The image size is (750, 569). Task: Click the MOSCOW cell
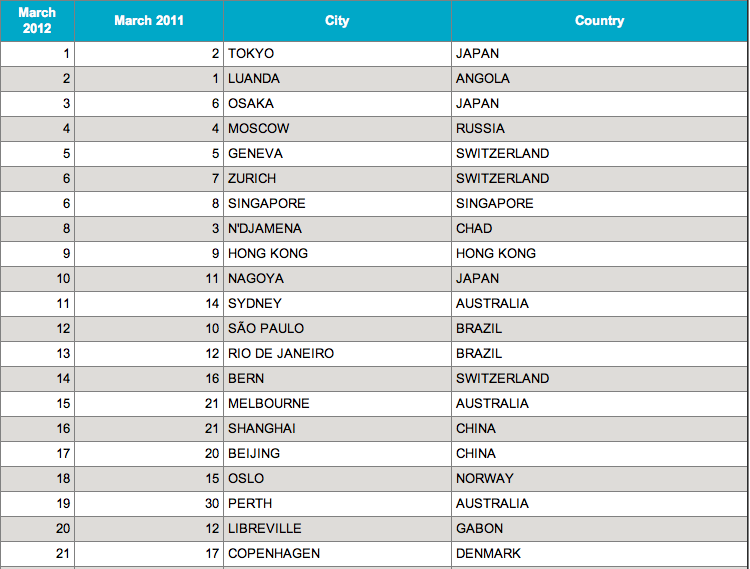tap(337, 129)
